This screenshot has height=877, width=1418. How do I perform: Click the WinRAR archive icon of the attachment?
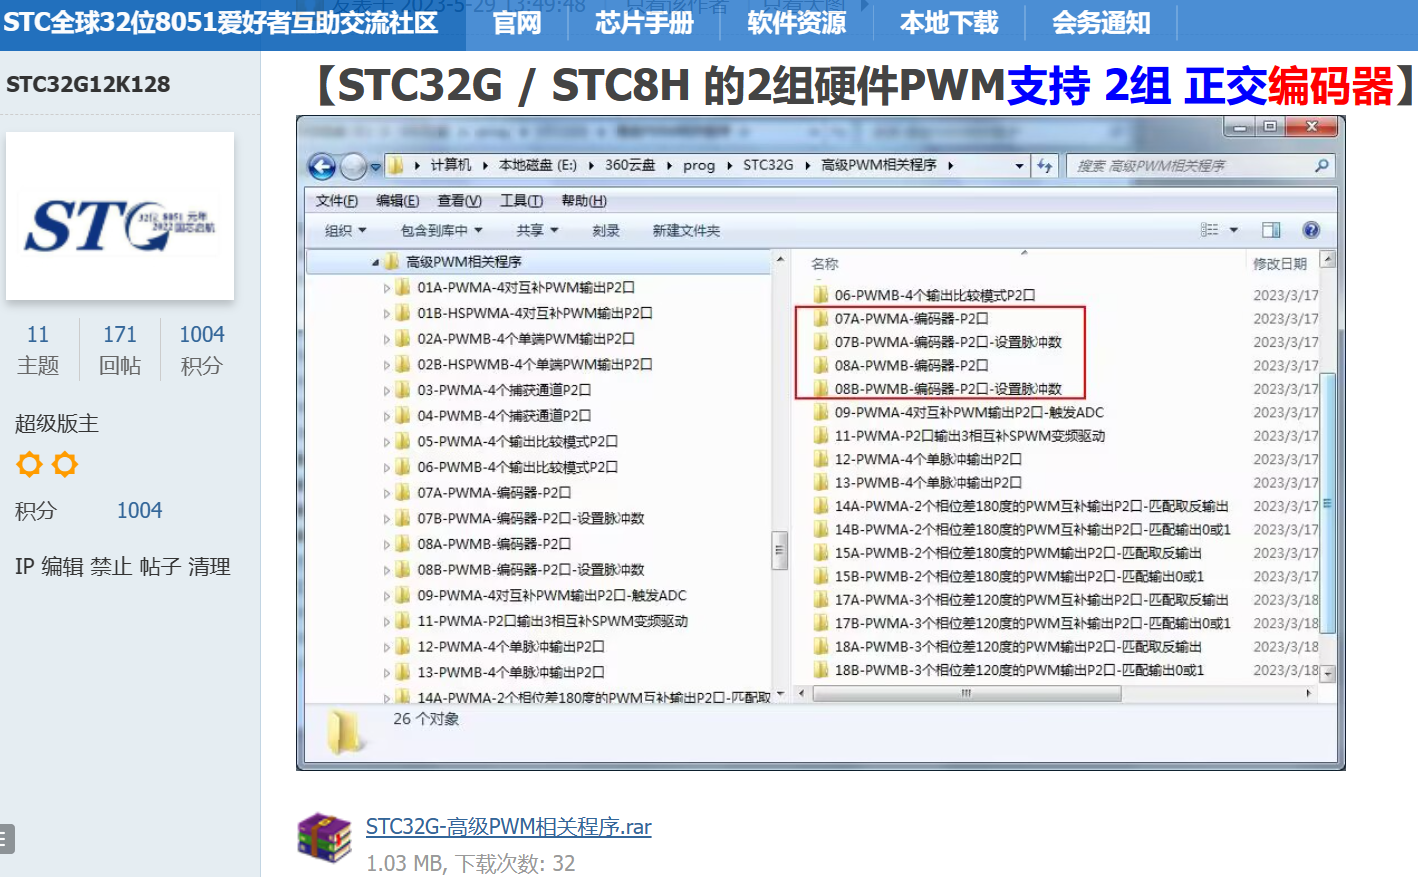tap(325, 838)
